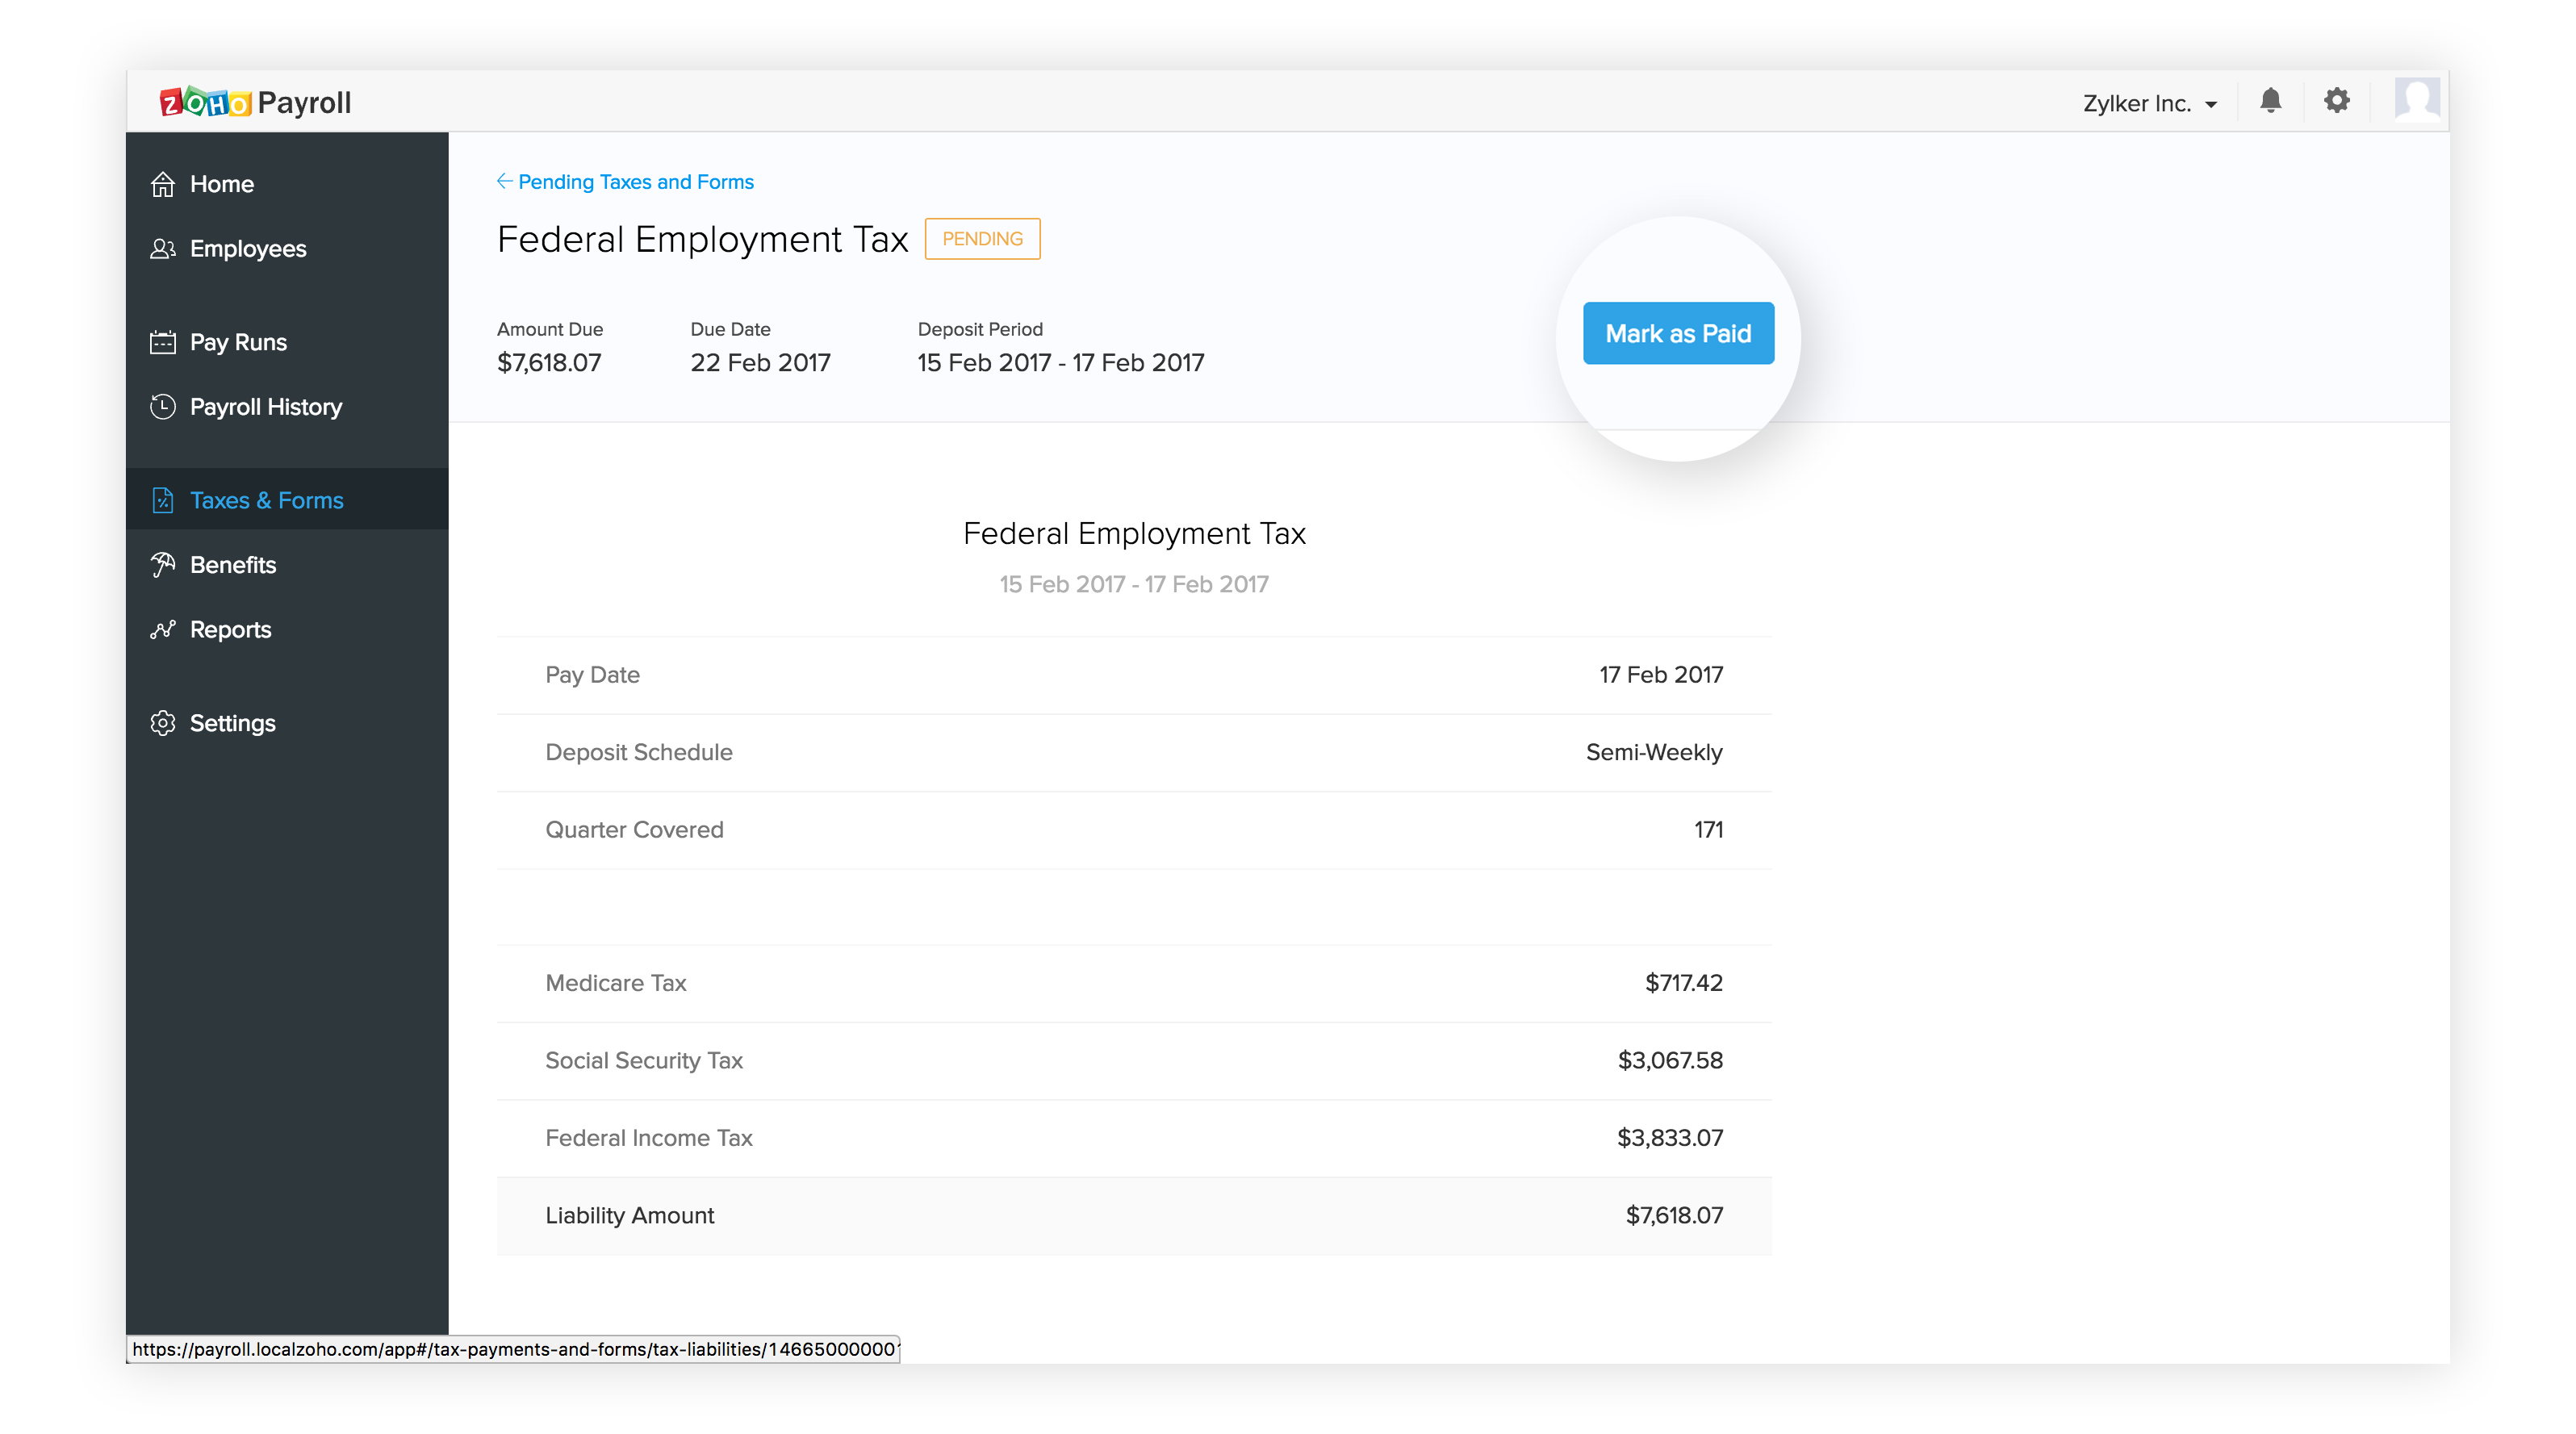Open the Employees section icon
Screen dimensions: 2576x1434
tap(163, 248)
